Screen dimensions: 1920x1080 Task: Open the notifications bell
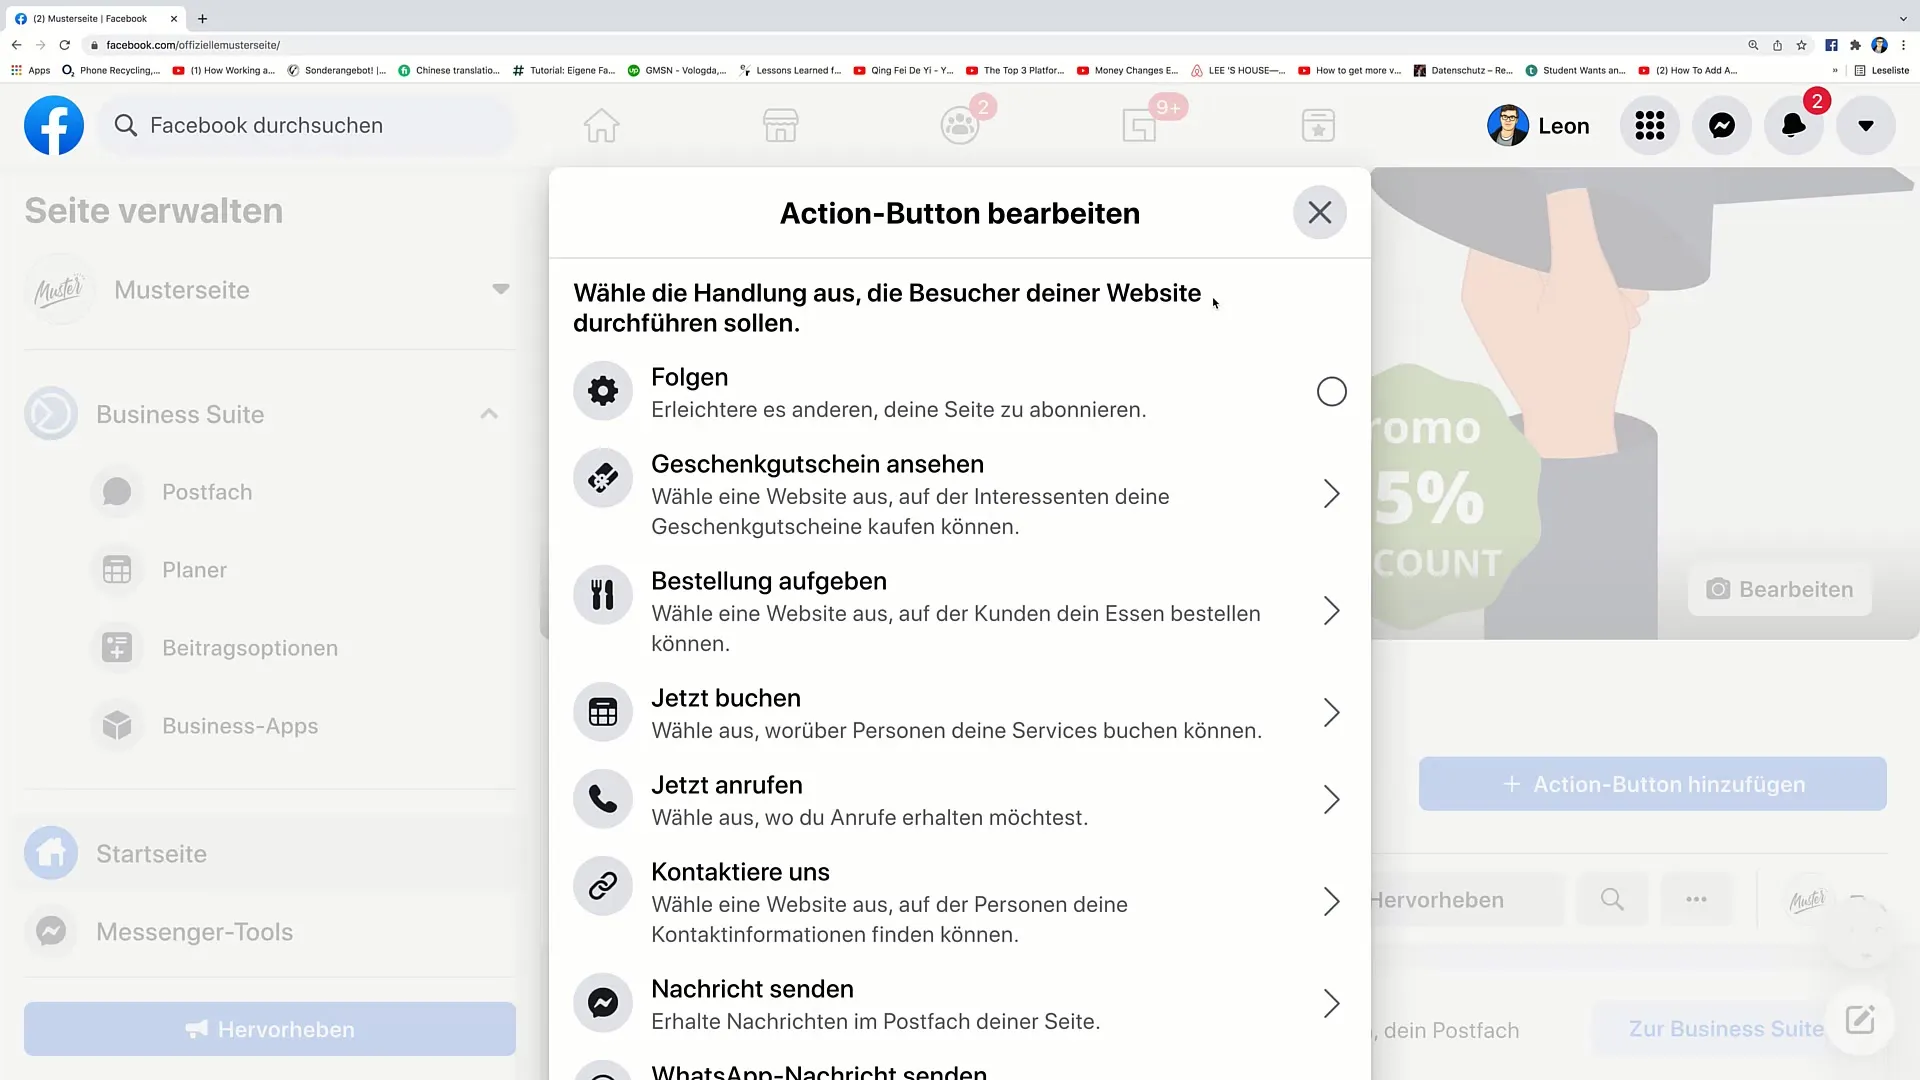click(x=1793, y=125)
